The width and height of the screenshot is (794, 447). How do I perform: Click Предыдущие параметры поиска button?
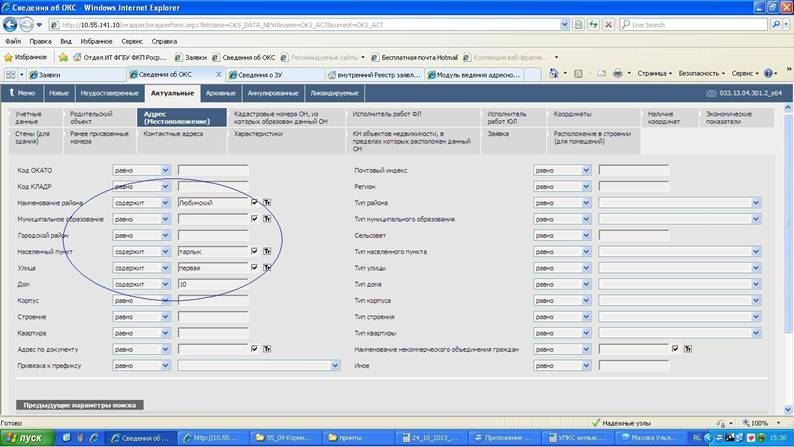80,405
